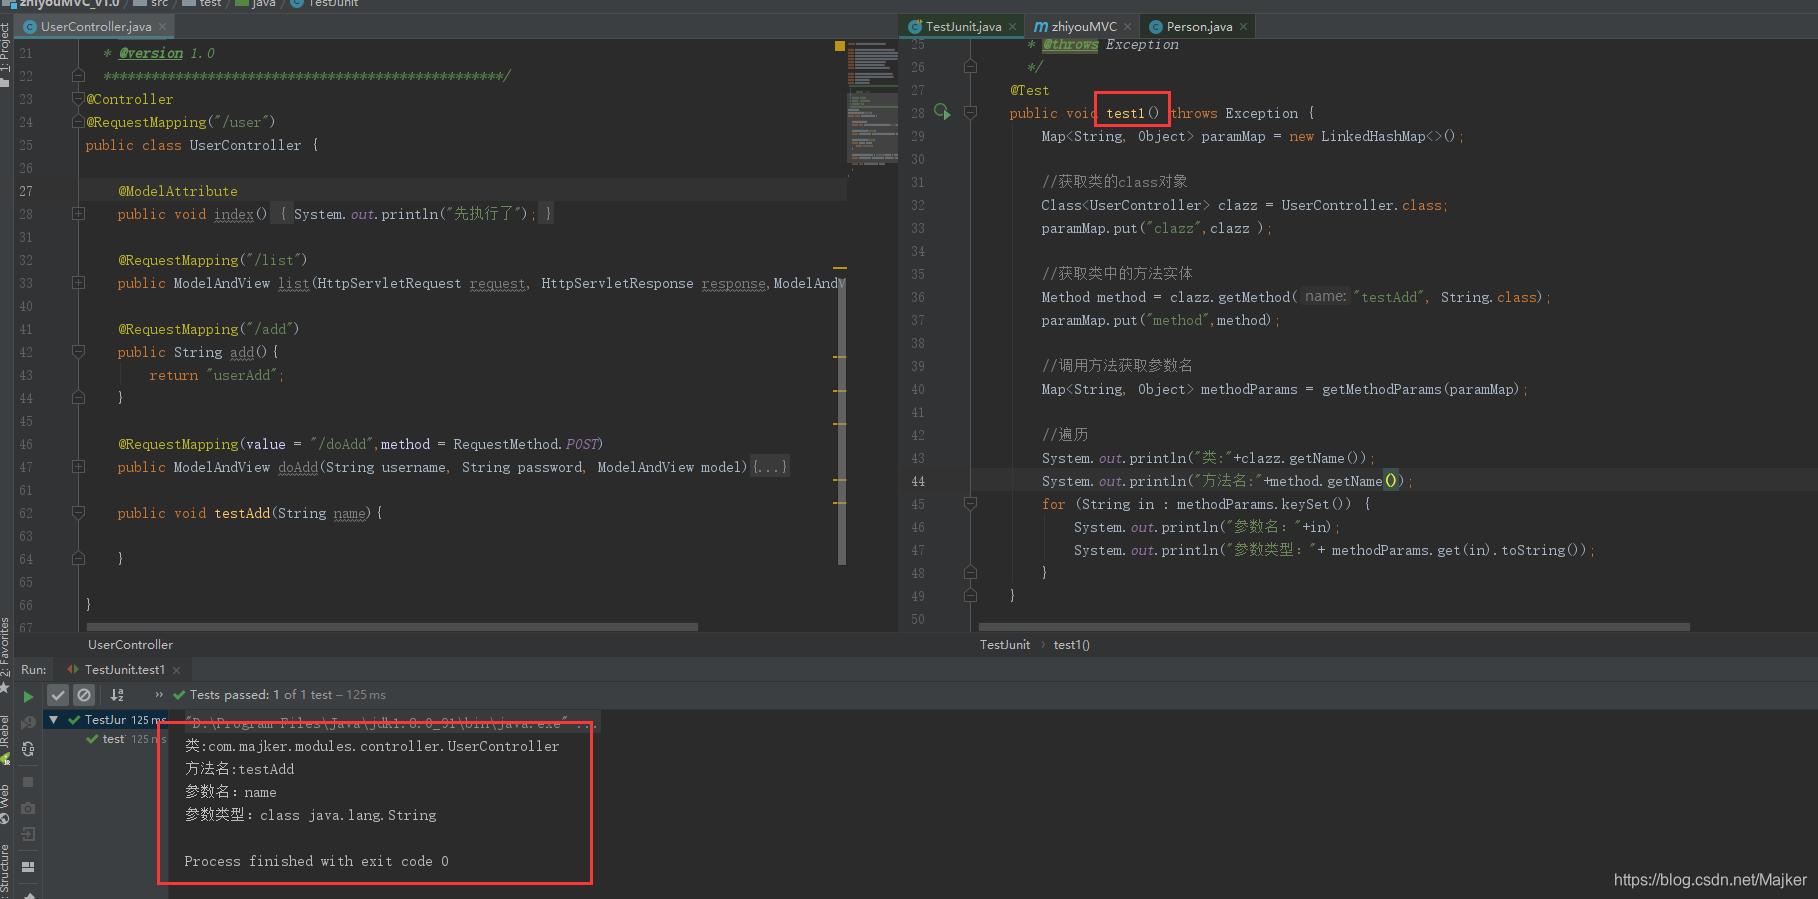Toggle Show Passed tests checkmark button

[x=58, y=695]
